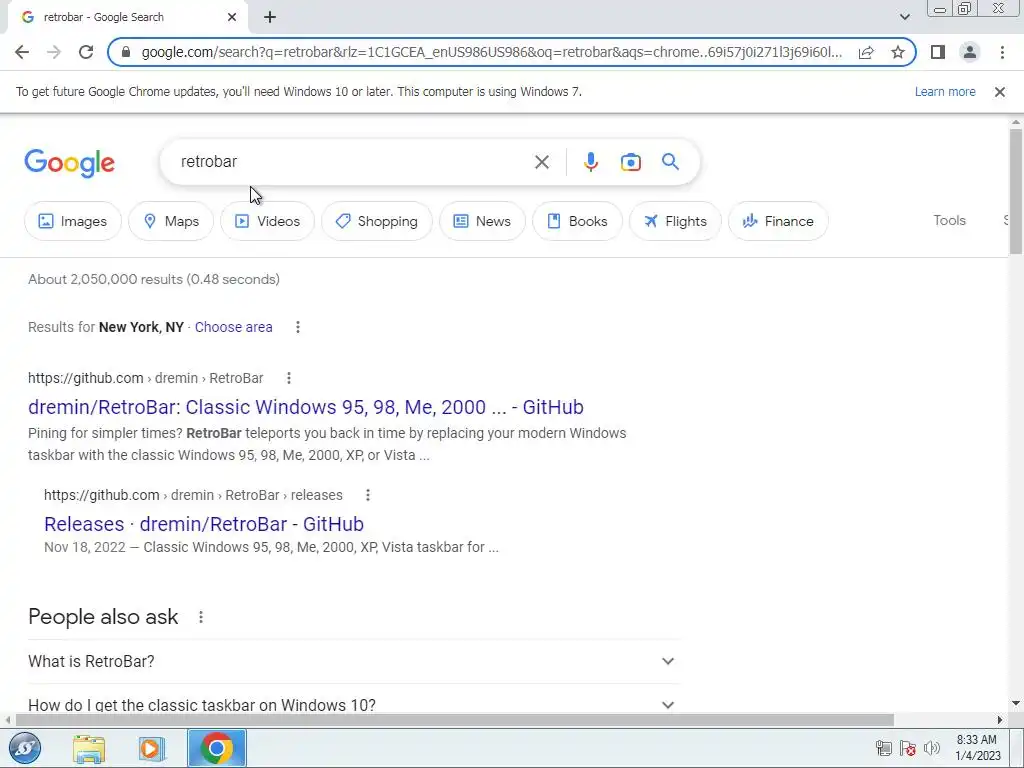Switch to Maps results

[171, 221]
